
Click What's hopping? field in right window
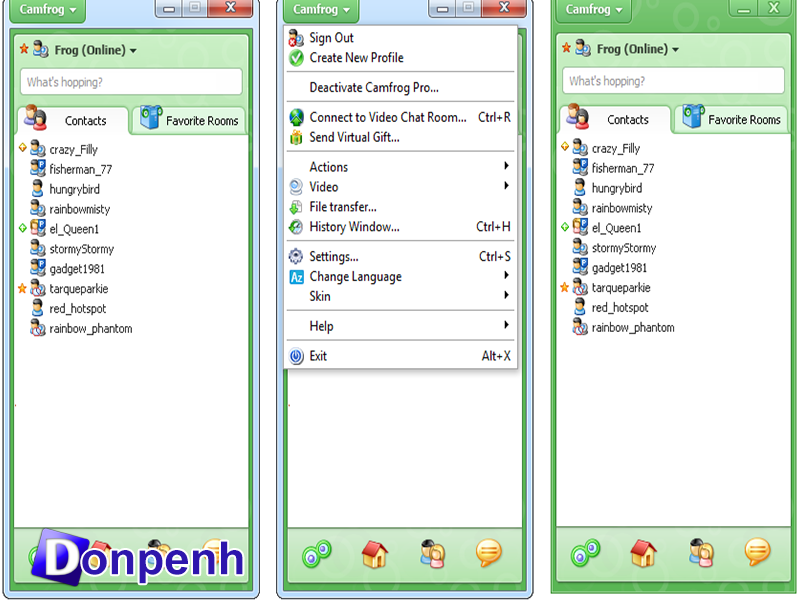pyautogui.click(x=673, y=81)
